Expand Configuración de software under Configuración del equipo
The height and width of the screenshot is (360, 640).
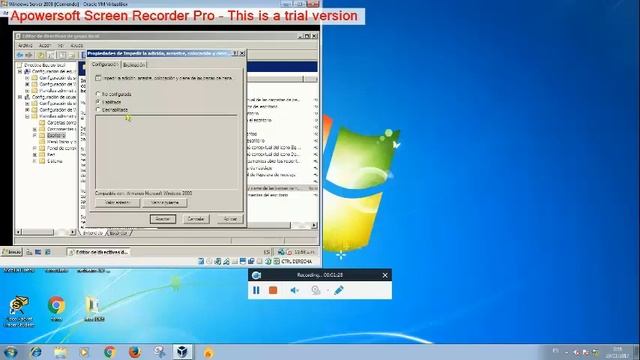[27, 78]
